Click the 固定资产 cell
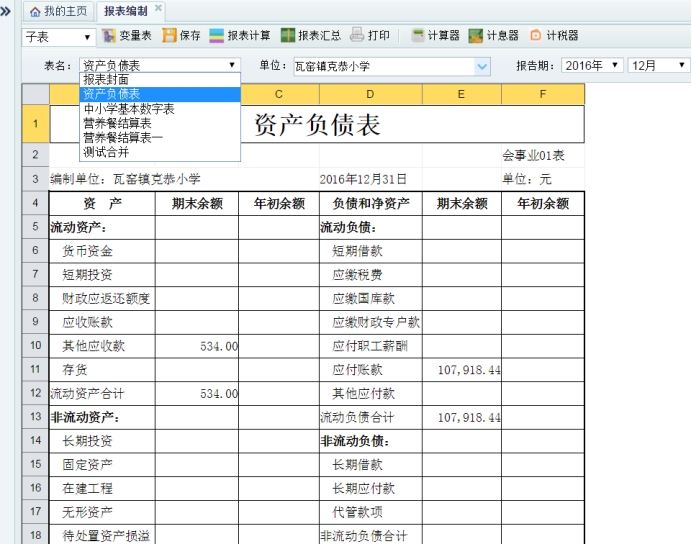This screenshot has width=692, height=545. [x=102, y=465]
